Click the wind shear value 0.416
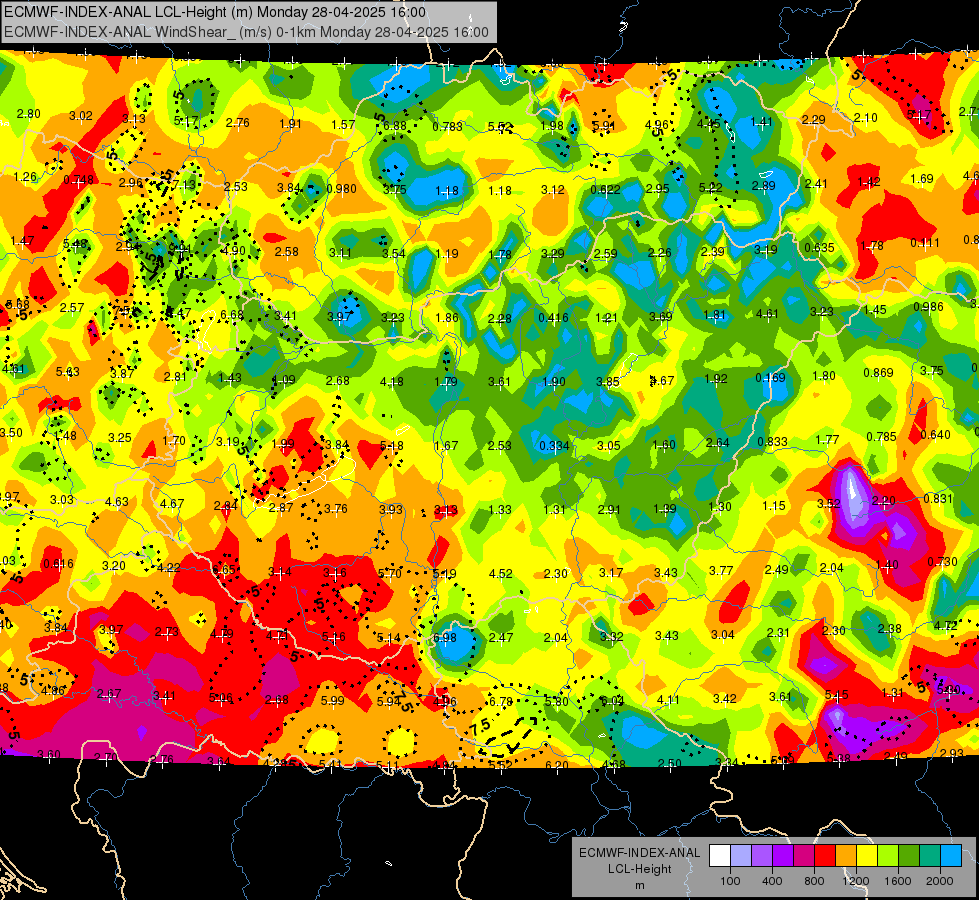The width and height of the screenshot is (979, 900). click(553, 317)
